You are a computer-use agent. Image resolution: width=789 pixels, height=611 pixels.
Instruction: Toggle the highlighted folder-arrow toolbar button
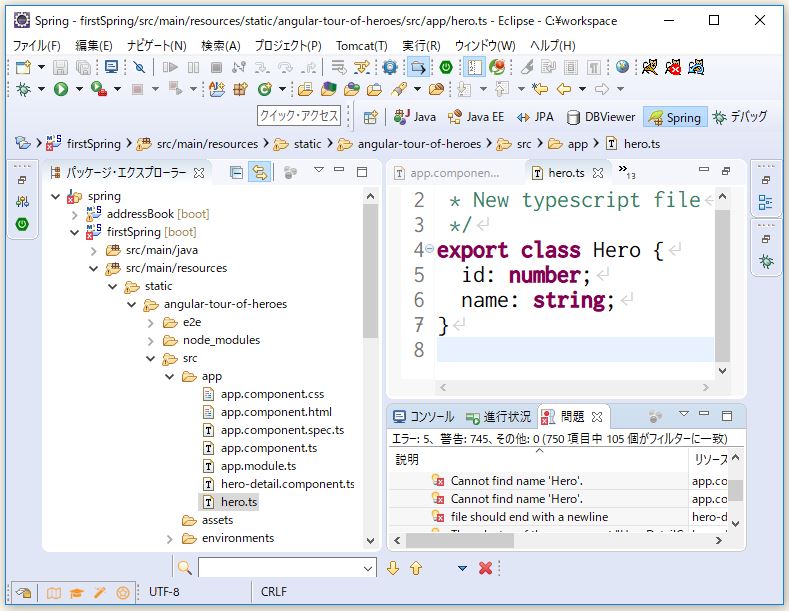(x=418, y=67)
